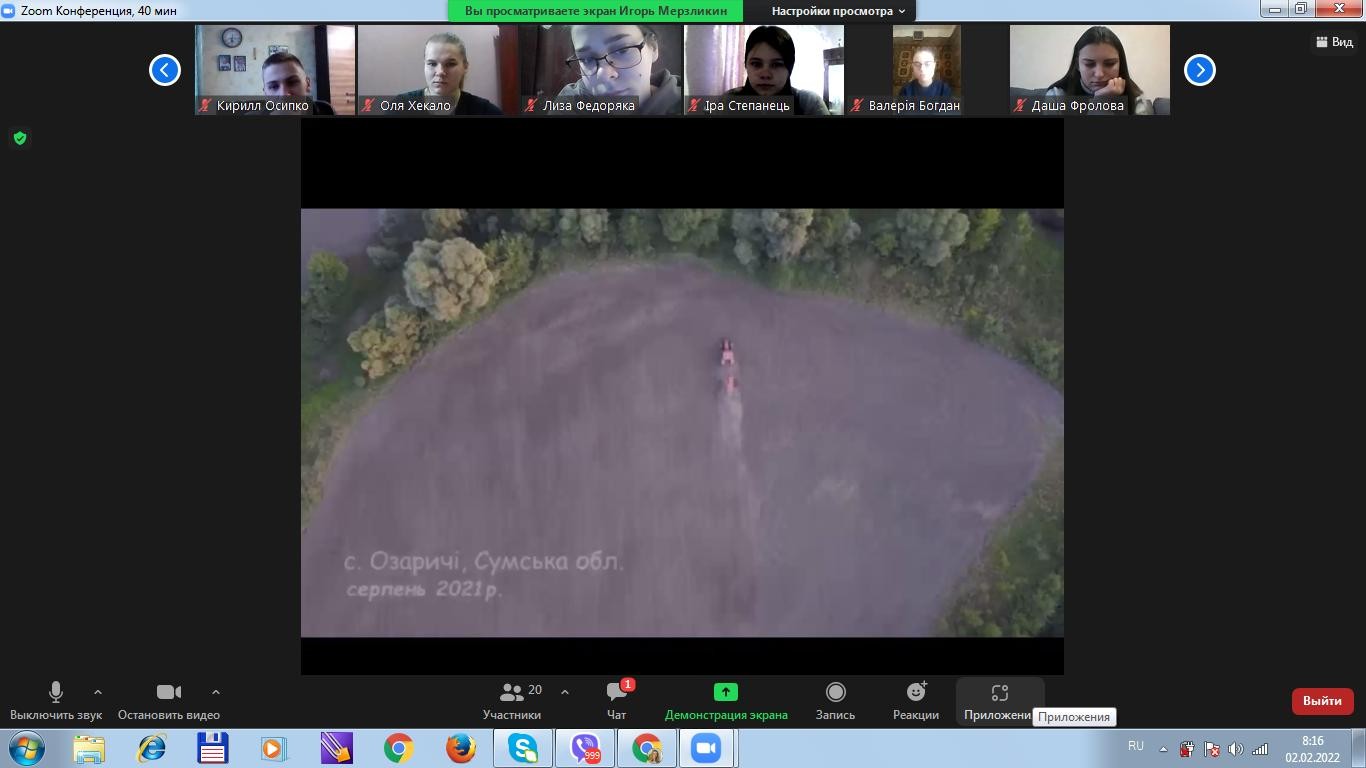Stop the camera with Остановить видео
The height and width of the screenshot is (768, 1366).
pyautogui.click(x=169, y=700)
